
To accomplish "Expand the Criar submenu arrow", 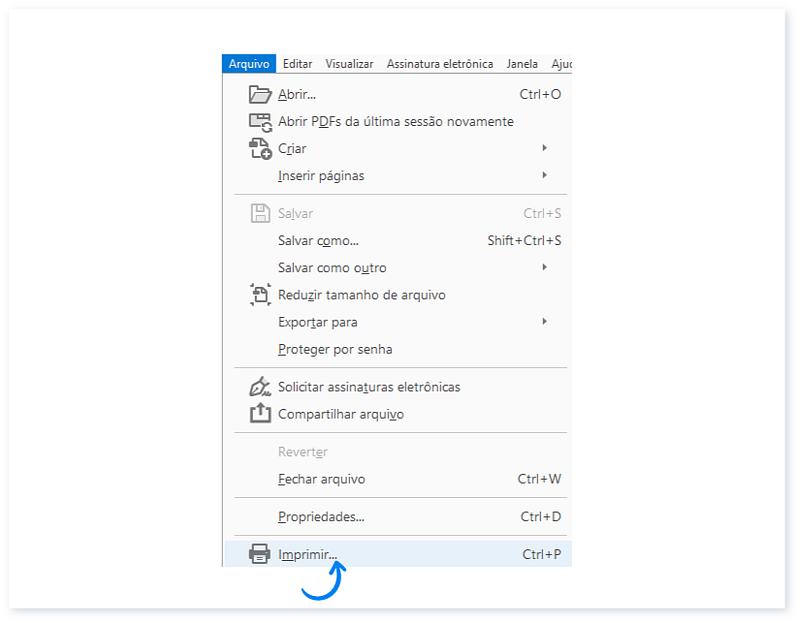I will click(x=544, y=148).
